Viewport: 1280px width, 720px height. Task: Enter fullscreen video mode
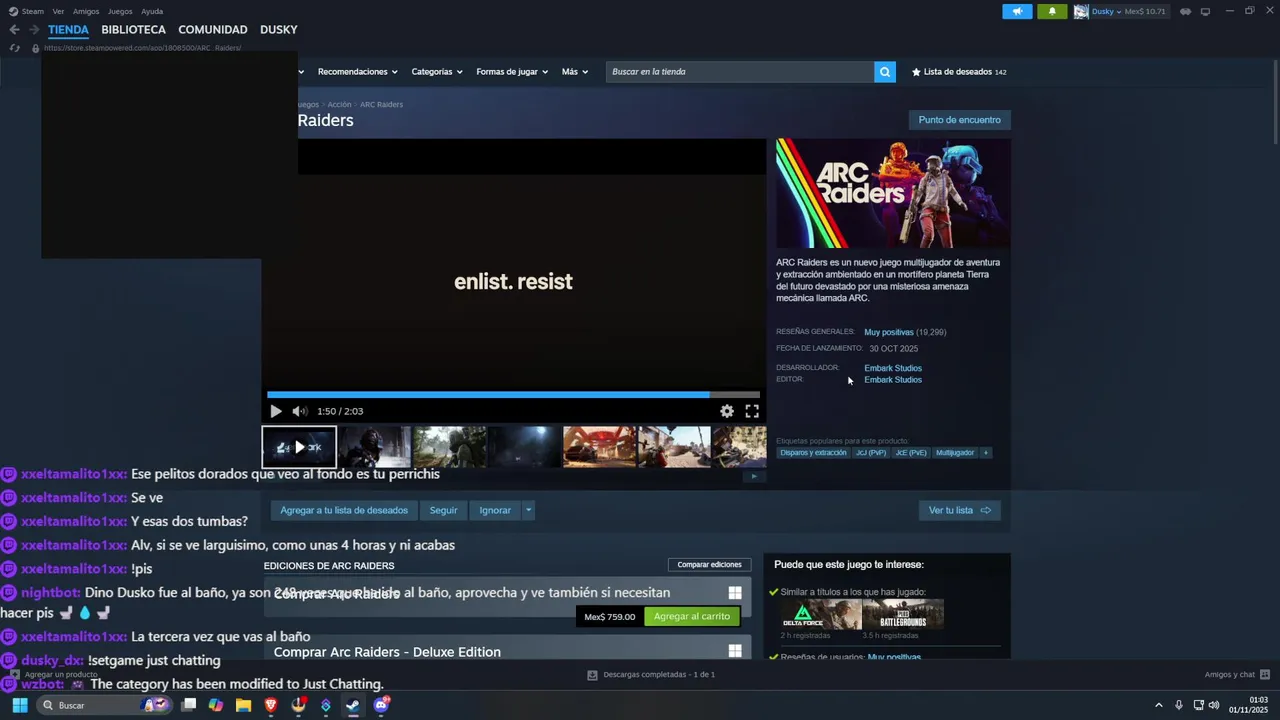point(752,411)
